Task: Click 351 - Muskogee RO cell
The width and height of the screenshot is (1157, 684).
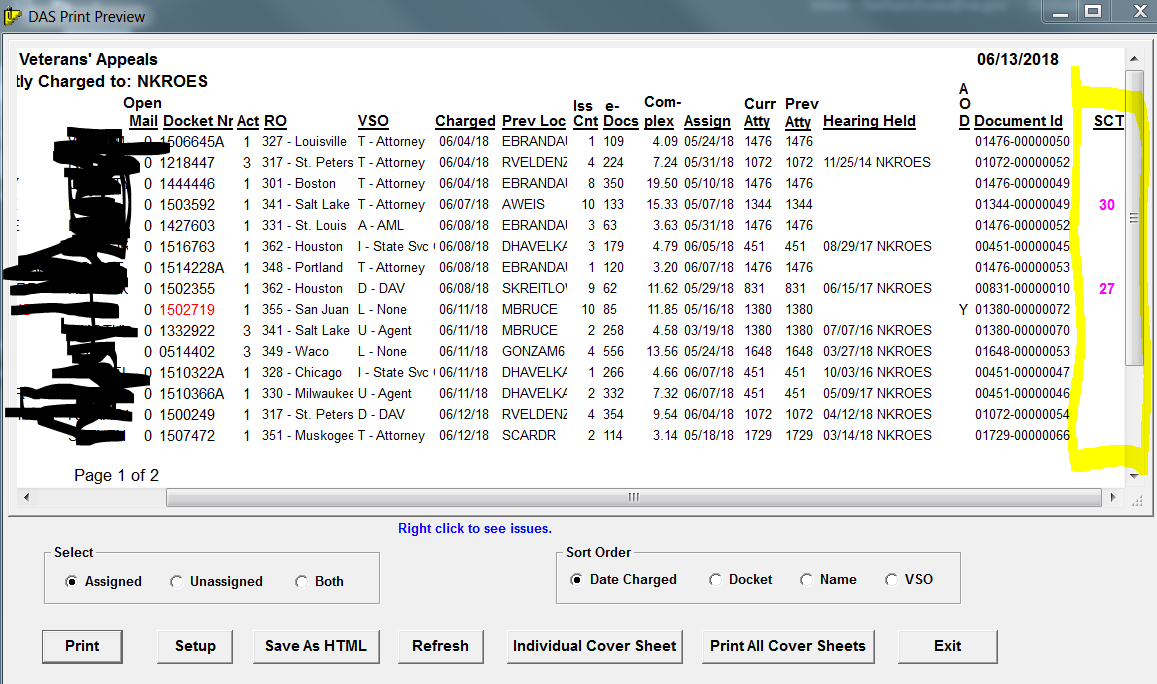Action: pyautogui.click(x=308, y=436)
